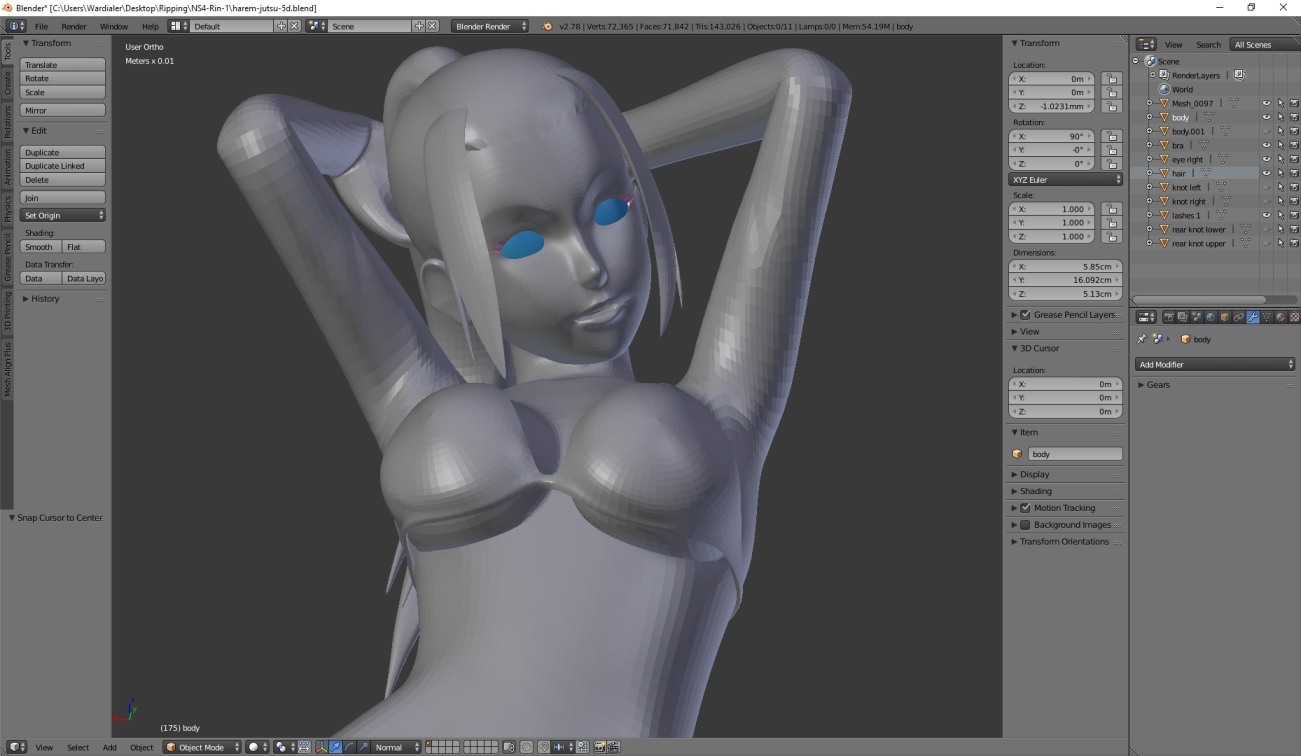
Task: Select the first scene layer button
Action: (x=430, y=743)
